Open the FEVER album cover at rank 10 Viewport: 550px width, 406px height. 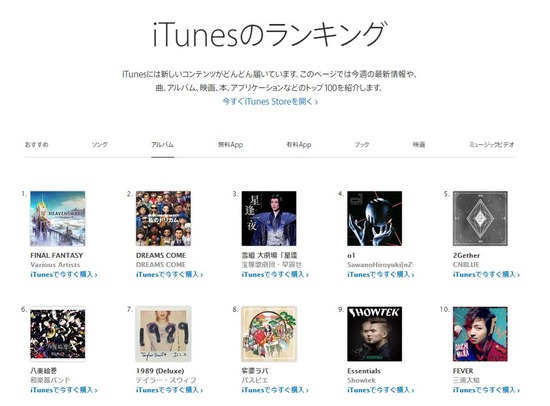(x=480, y=334)
